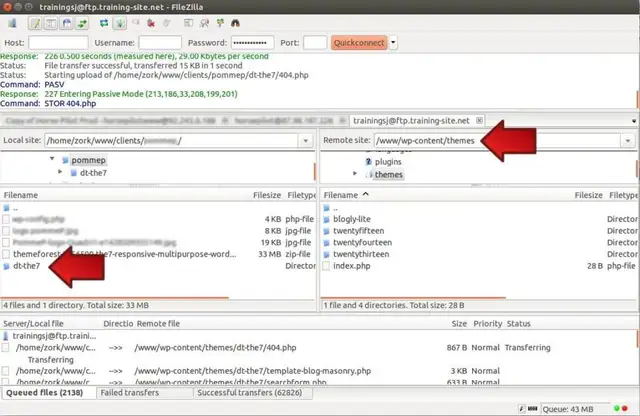Collapse the pommep folder in local tree

point(52,158)
